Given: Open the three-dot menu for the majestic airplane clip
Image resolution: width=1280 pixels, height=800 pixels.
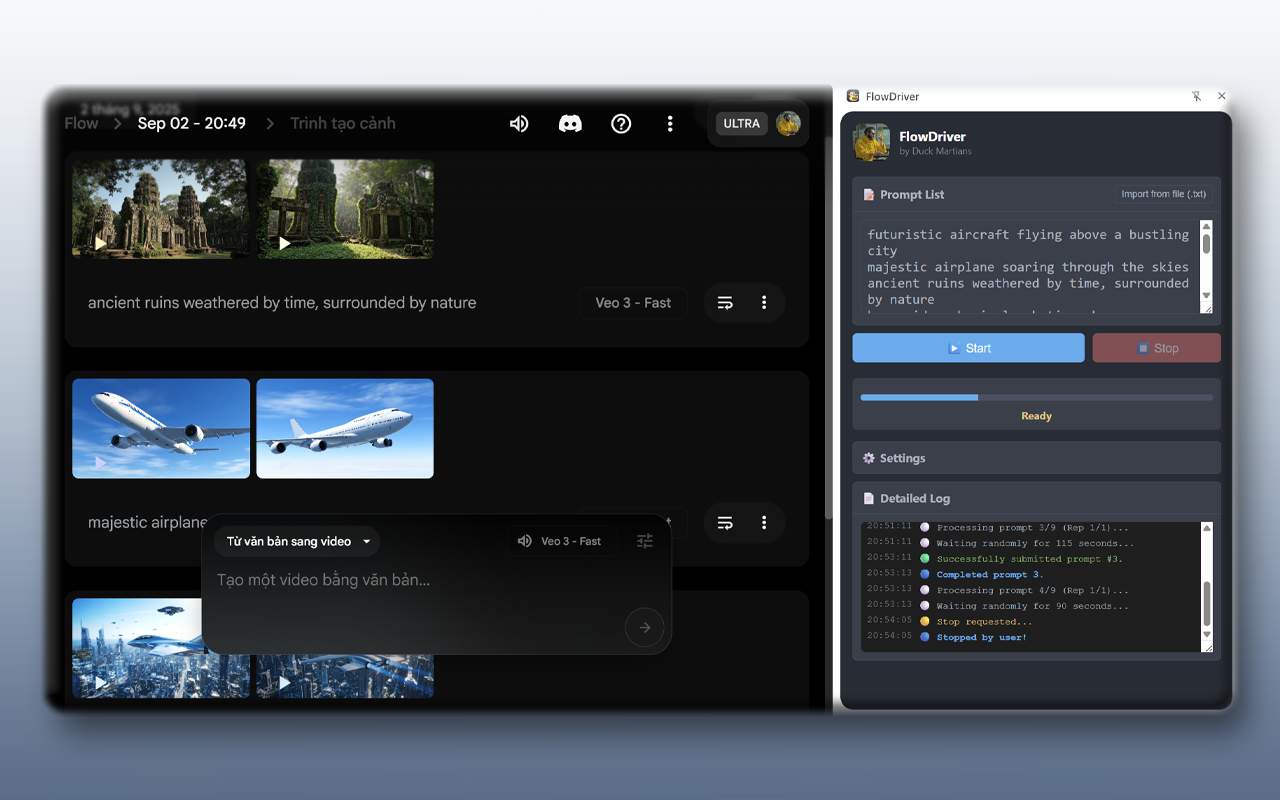Looking at the screenshot, I should click(764, 522).
